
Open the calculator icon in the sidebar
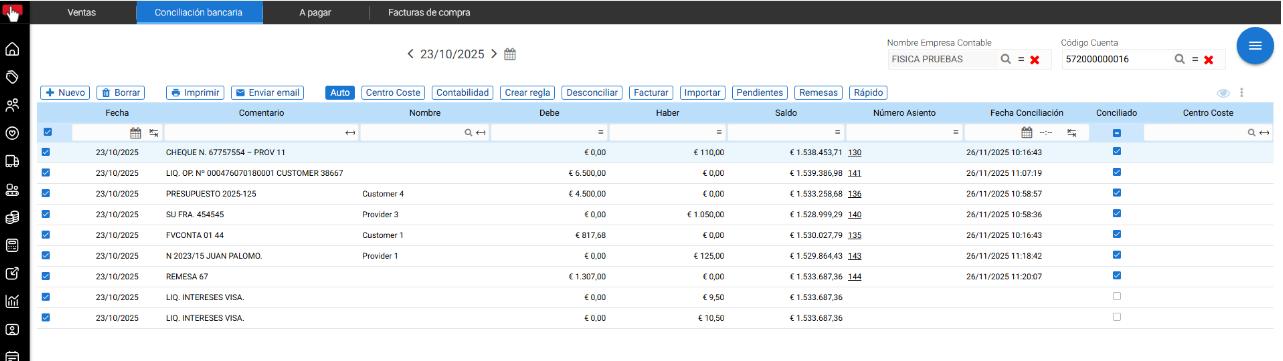tap(13, 245)
